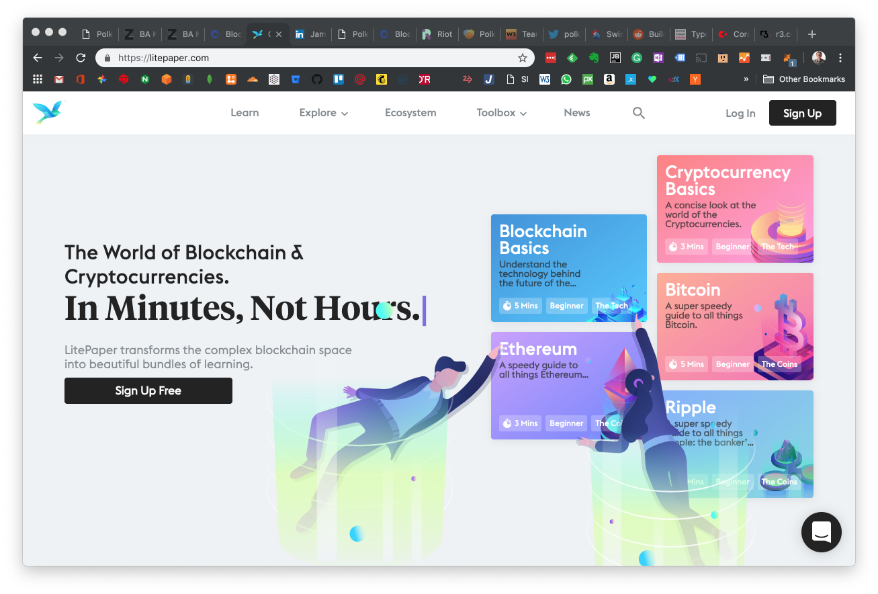The height and width of the screenshot is (594, 878).
Task: Show hidden bookmarks via the overflow chevron
Action: click(x=746, y=79)
